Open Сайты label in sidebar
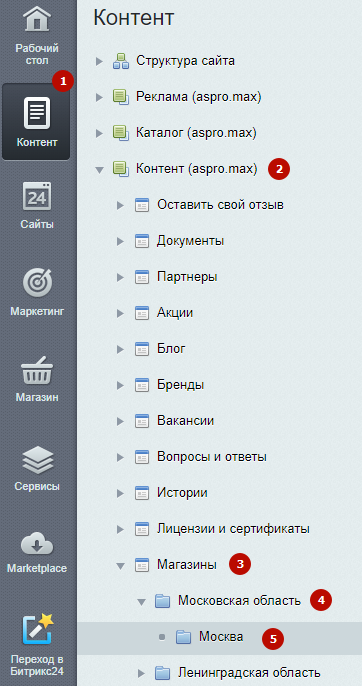The image size is (362, 686). [37, 224]
